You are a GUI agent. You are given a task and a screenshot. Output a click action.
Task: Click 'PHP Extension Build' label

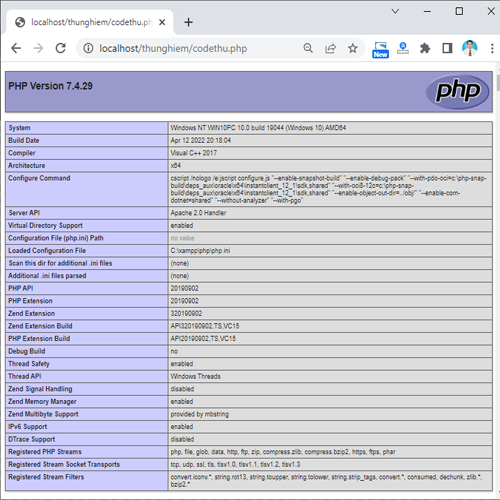pos(39,338)
